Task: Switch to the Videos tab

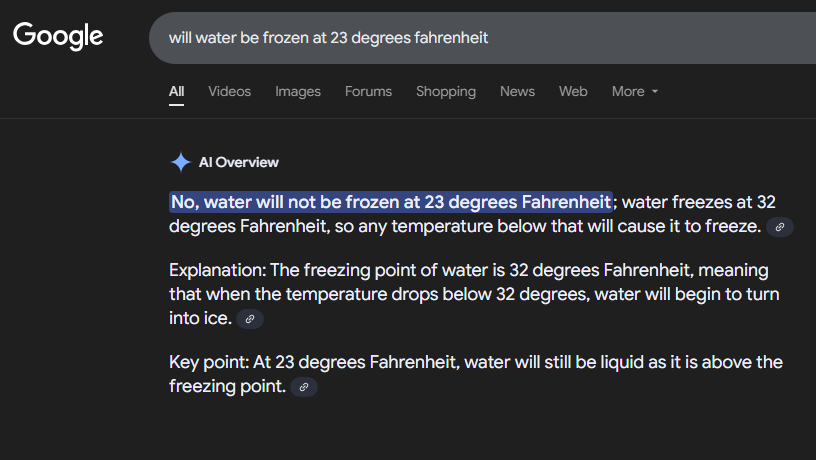Action: tap(229, 91)
